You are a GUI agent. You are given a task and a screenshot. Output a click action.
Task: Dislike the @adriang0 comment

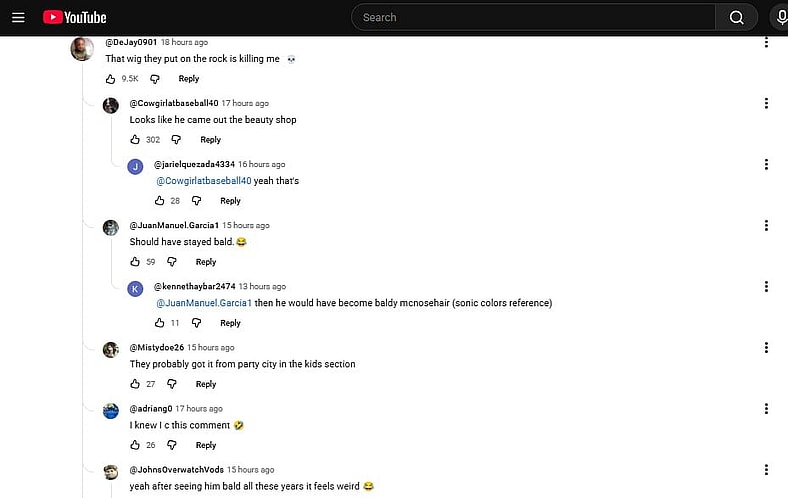tap(172, 445)
